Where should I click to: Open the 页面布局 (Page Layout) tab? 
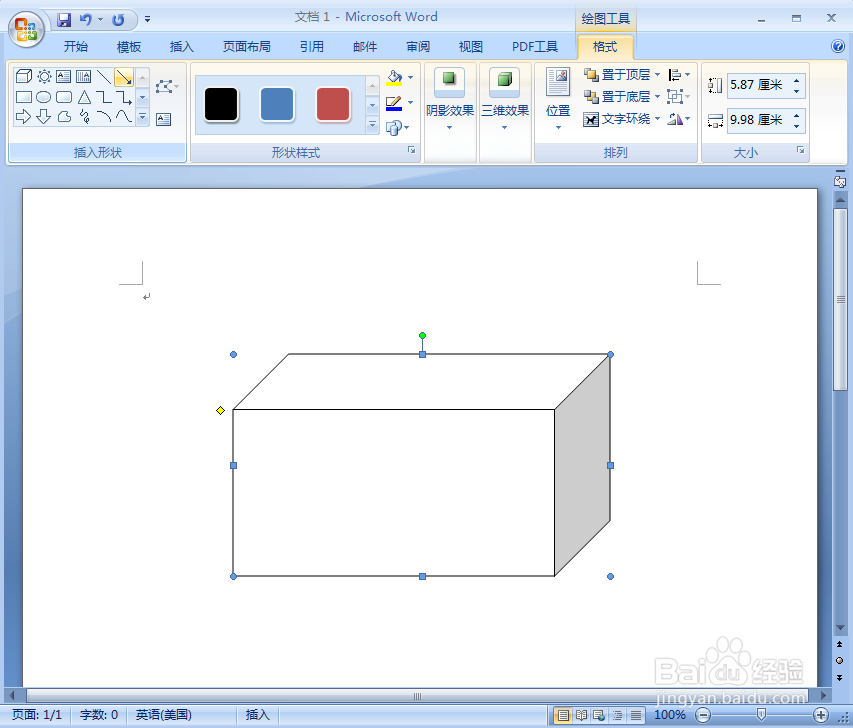click(246, 47)
